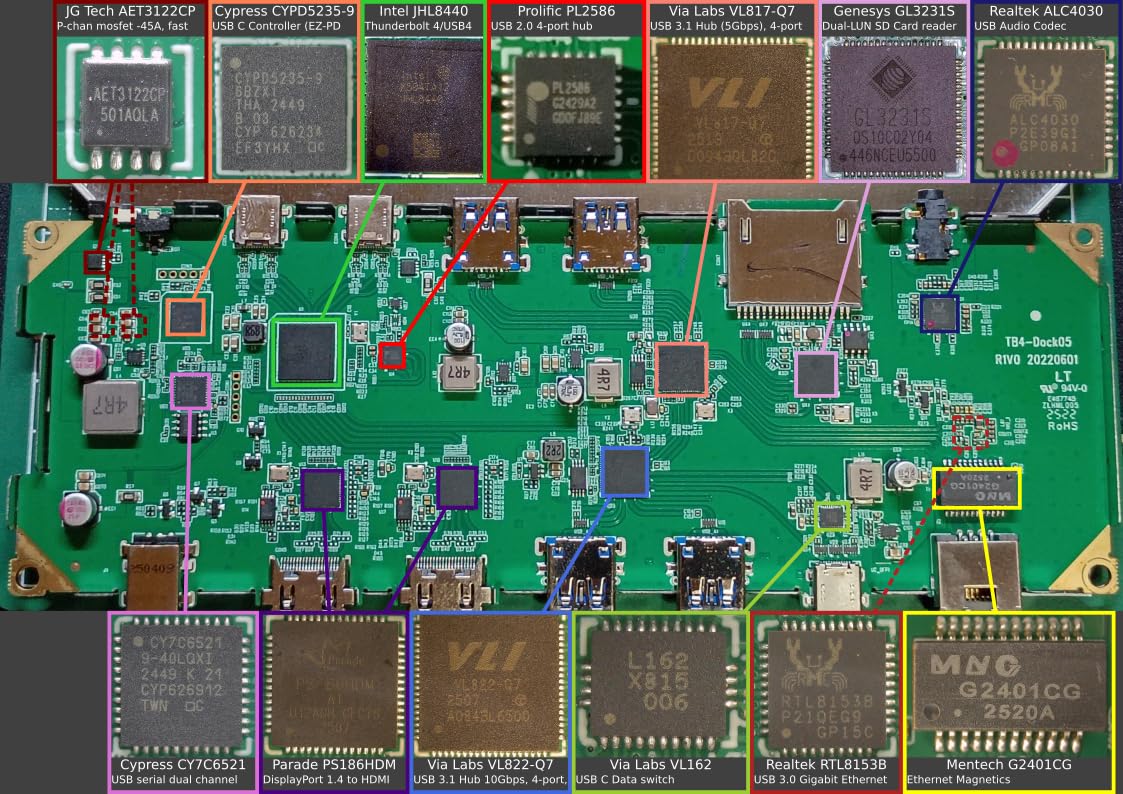Select the "Cypress CY7C6521" title
The height and width of the screenshot is (794, 1123).
183,765
